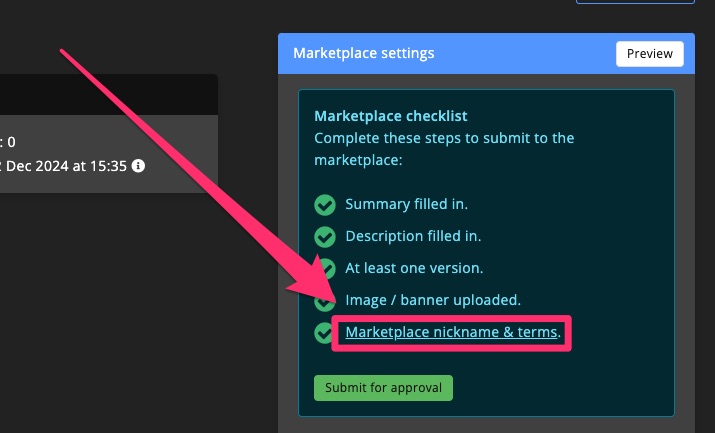Open Marketplace nickname & terms link
Viewport: 715px width, 433px height.
tap(451, 332)
